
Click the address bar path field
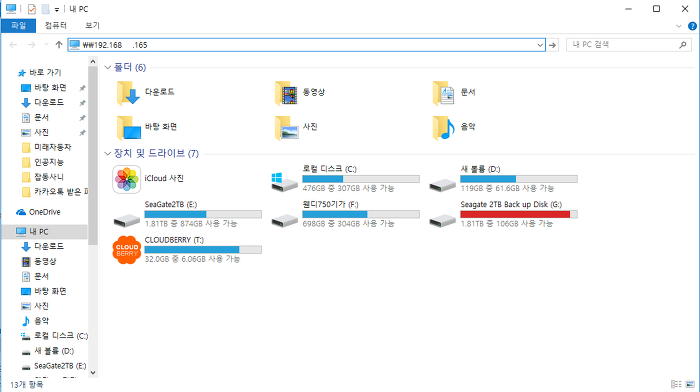coord(306,45)
